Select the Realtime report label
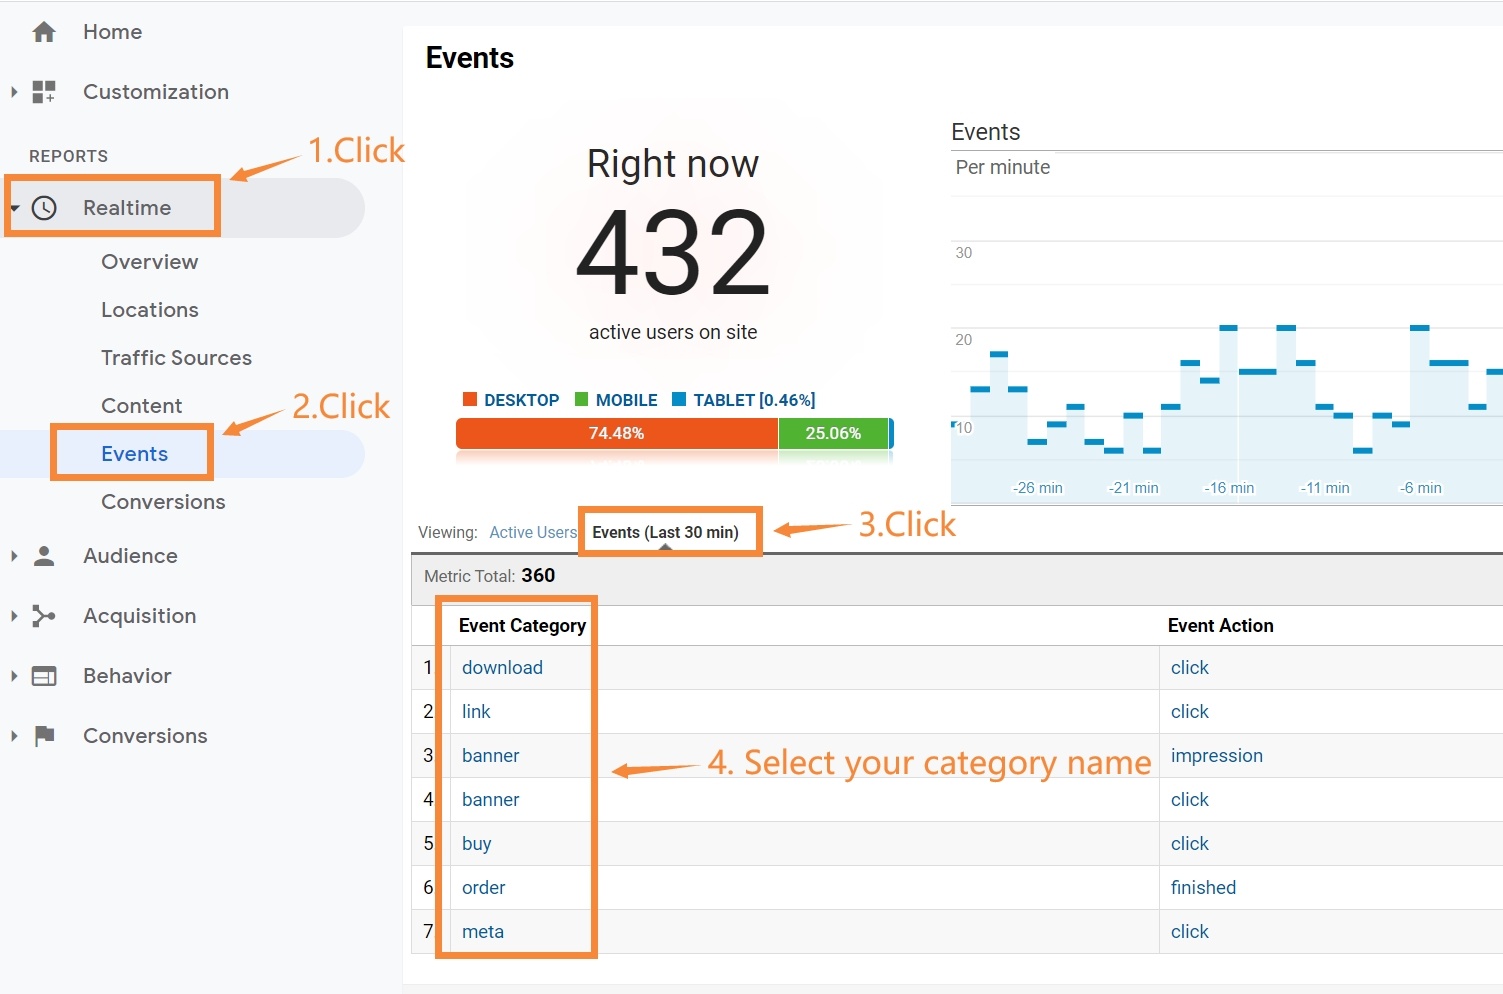The width and height of the screenshot is (1503, 994). click(x=127, y=208)
